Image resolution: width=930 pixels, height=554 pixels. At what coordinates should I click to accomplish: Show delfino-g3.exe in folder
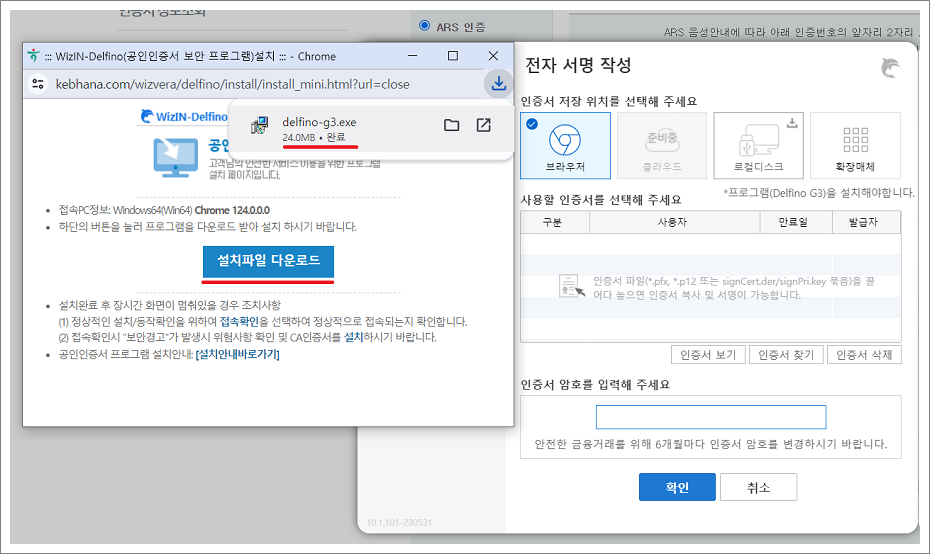tap(451, 125)
